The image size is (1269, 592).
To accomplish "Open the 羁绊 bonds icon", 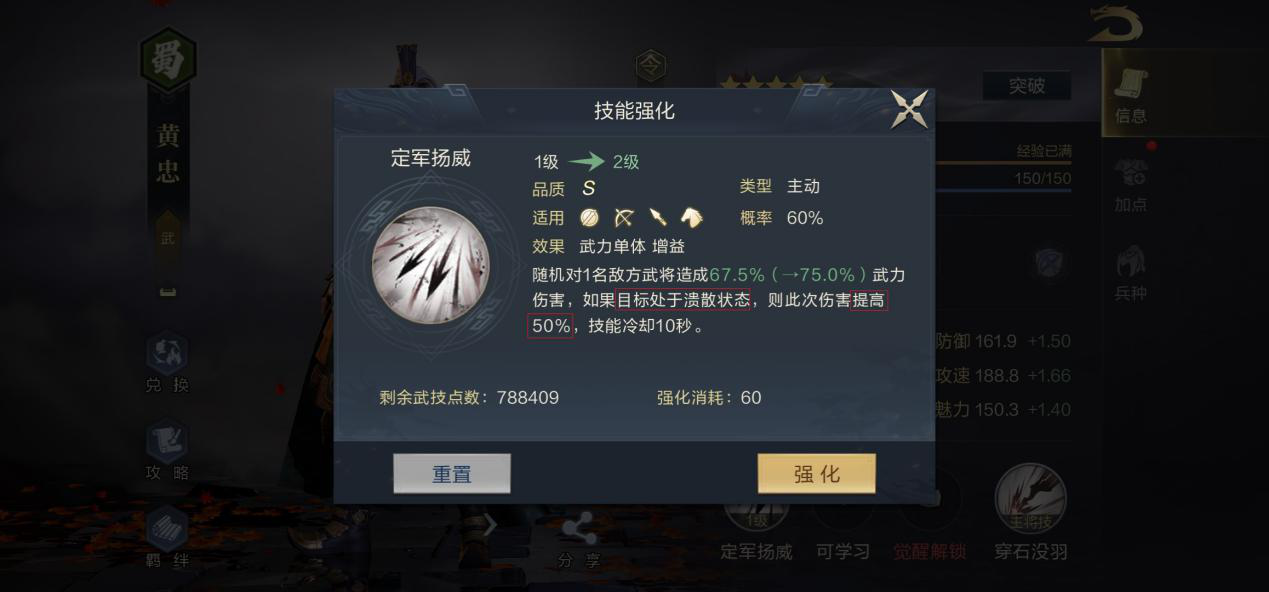I will tap(167, 539).
